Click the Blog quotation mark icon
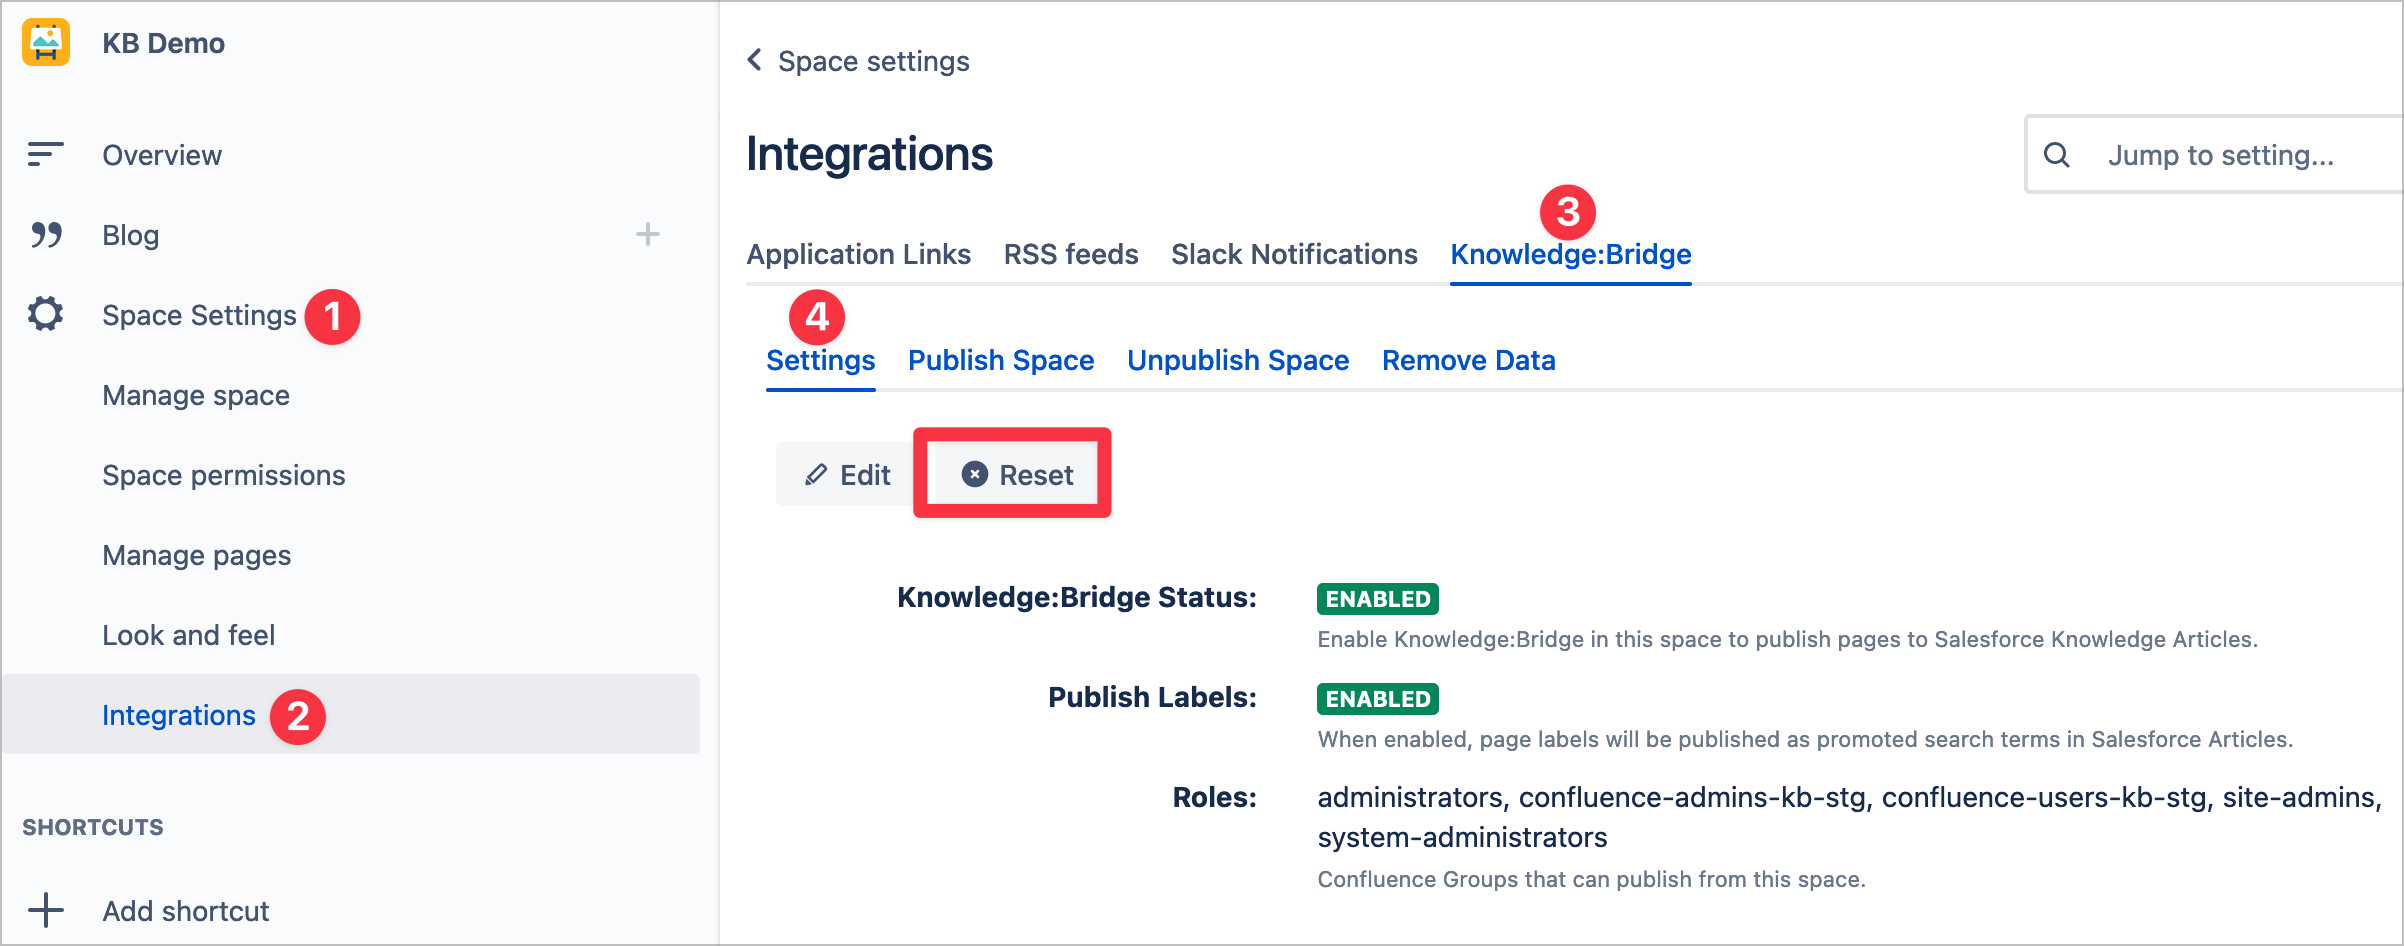Image resolution: width=2404 pixels, height=946 pixels. [x=46, y=235]
